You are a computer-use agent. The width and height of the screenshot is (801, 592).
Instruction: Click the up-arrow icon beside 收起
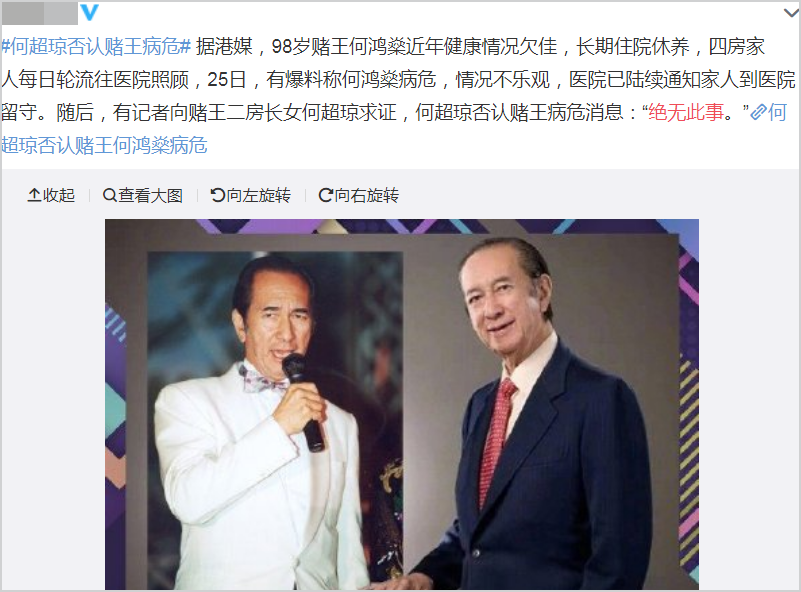[34, 195]
